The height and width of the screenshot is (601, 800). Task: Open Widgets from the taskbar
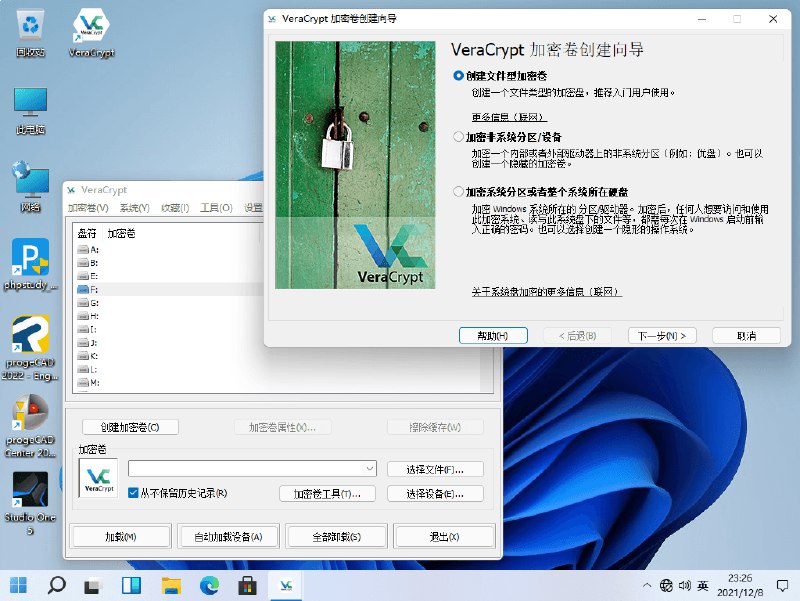132,585
